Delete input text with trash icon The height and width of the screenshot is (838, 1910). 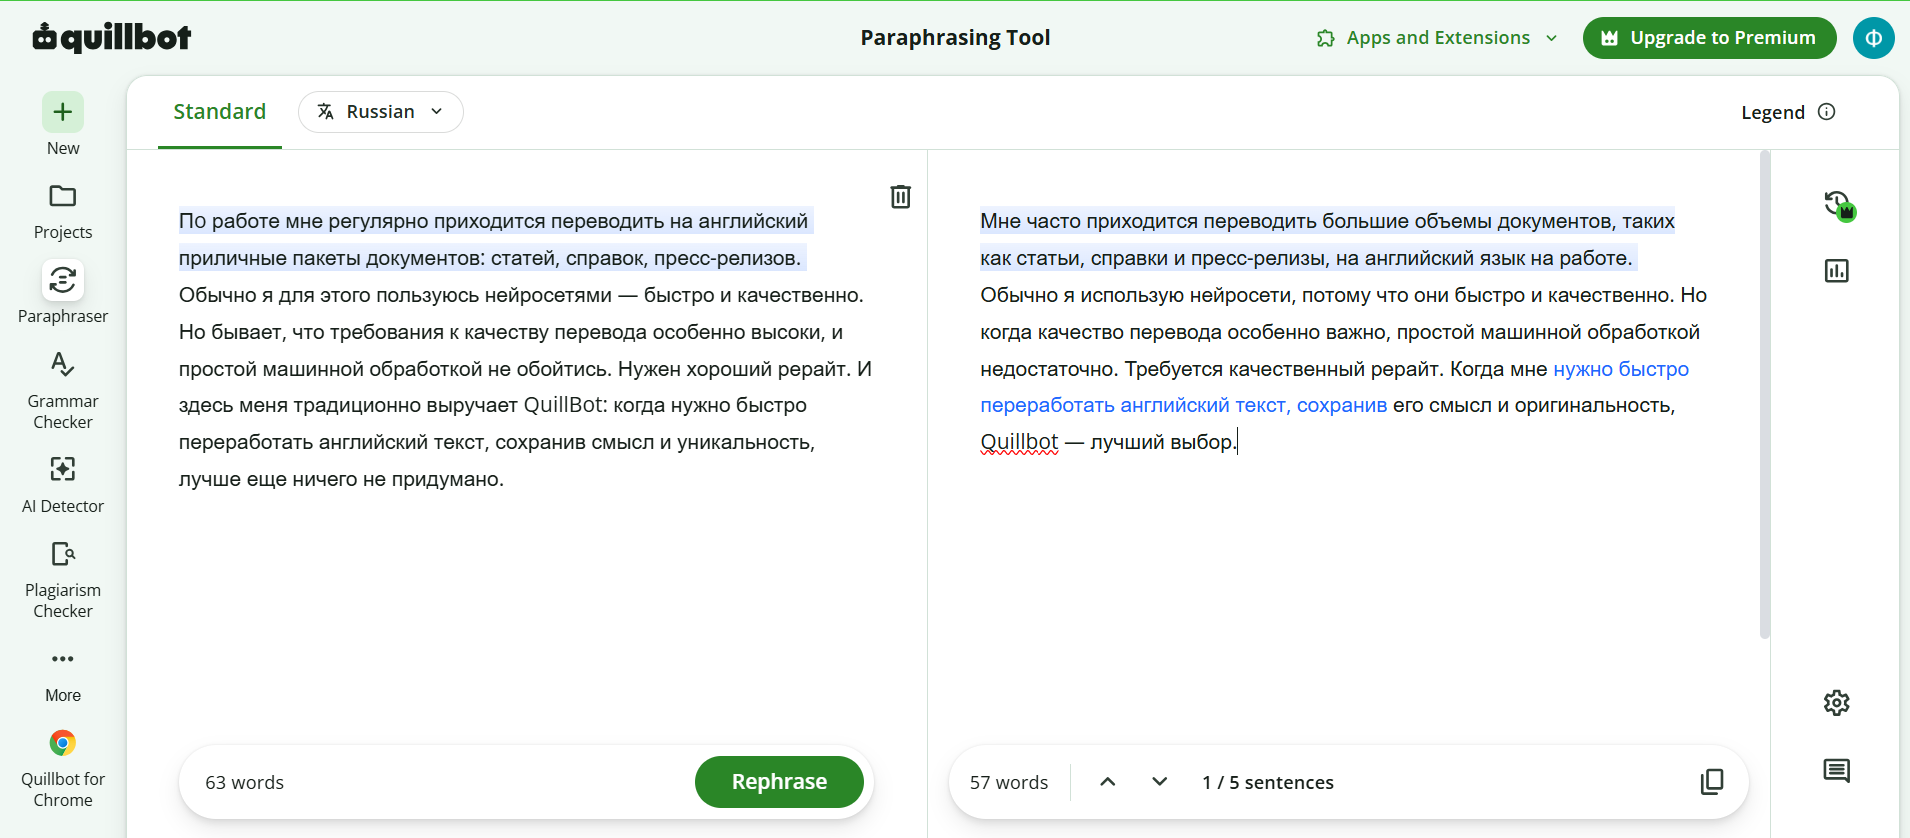click(x=901, y=196)
